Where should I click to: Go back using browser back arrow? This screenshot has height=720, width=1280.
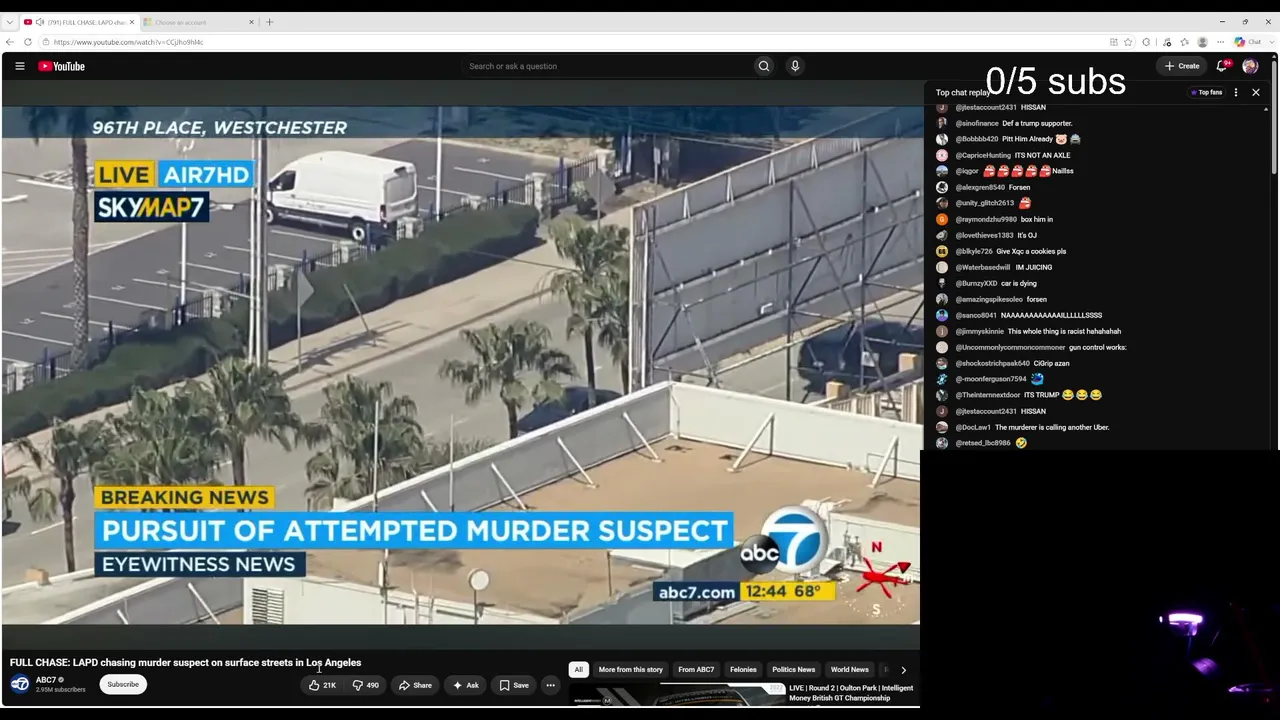[10, 42]
